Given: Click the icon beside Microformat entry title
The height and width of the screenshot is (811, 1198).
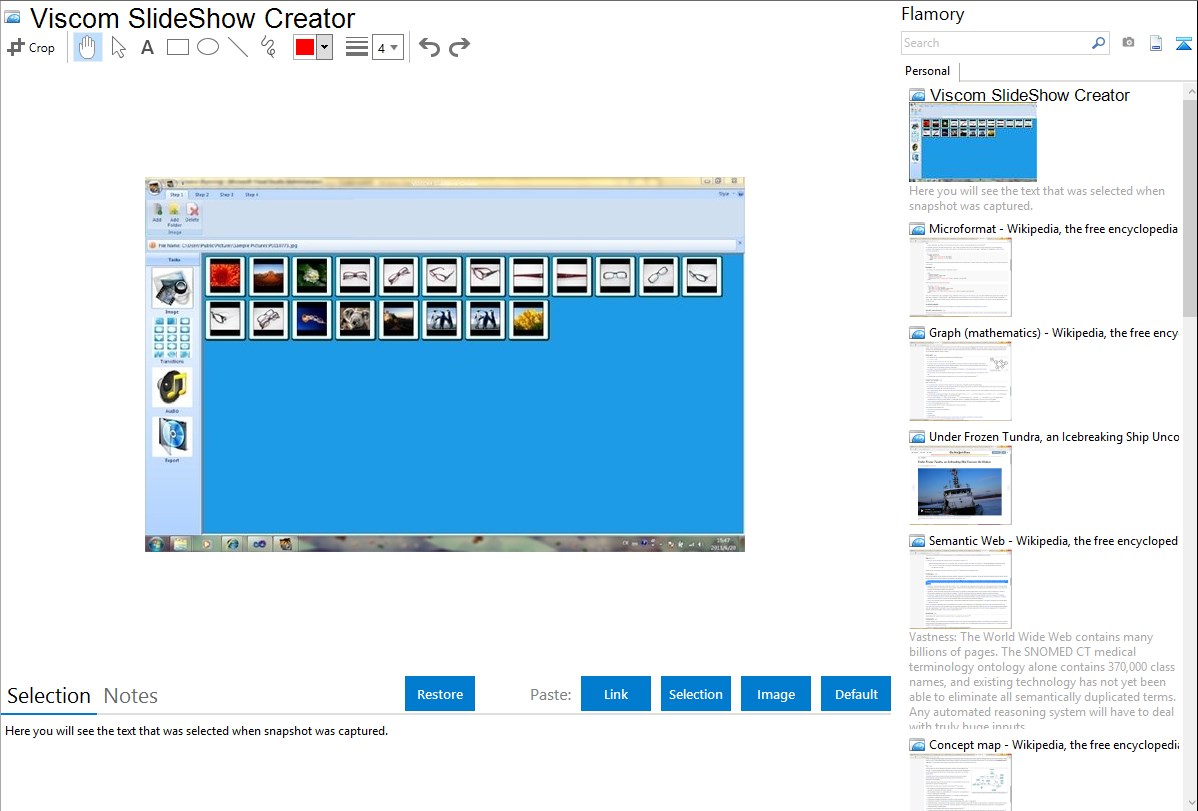Looking at the screenshot, I should (917, 229).
